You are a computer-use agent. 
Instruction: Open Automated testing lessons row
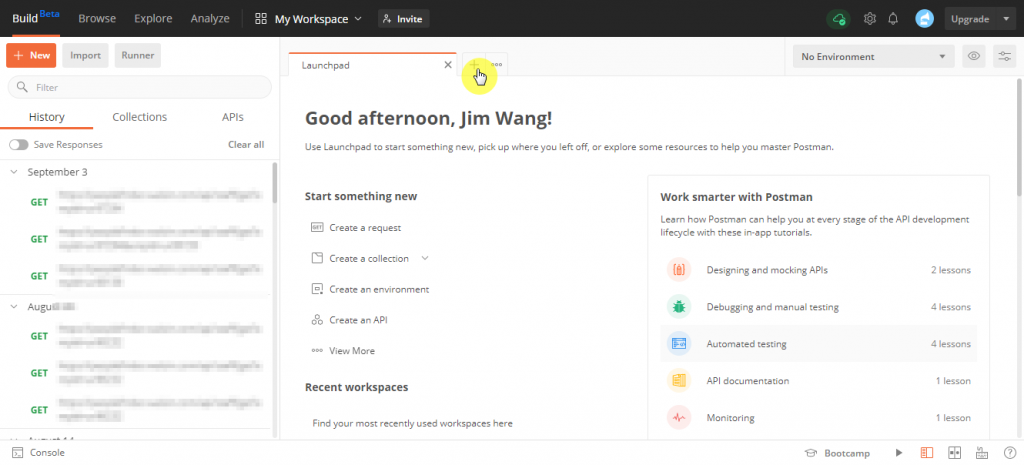pos(819,344)
